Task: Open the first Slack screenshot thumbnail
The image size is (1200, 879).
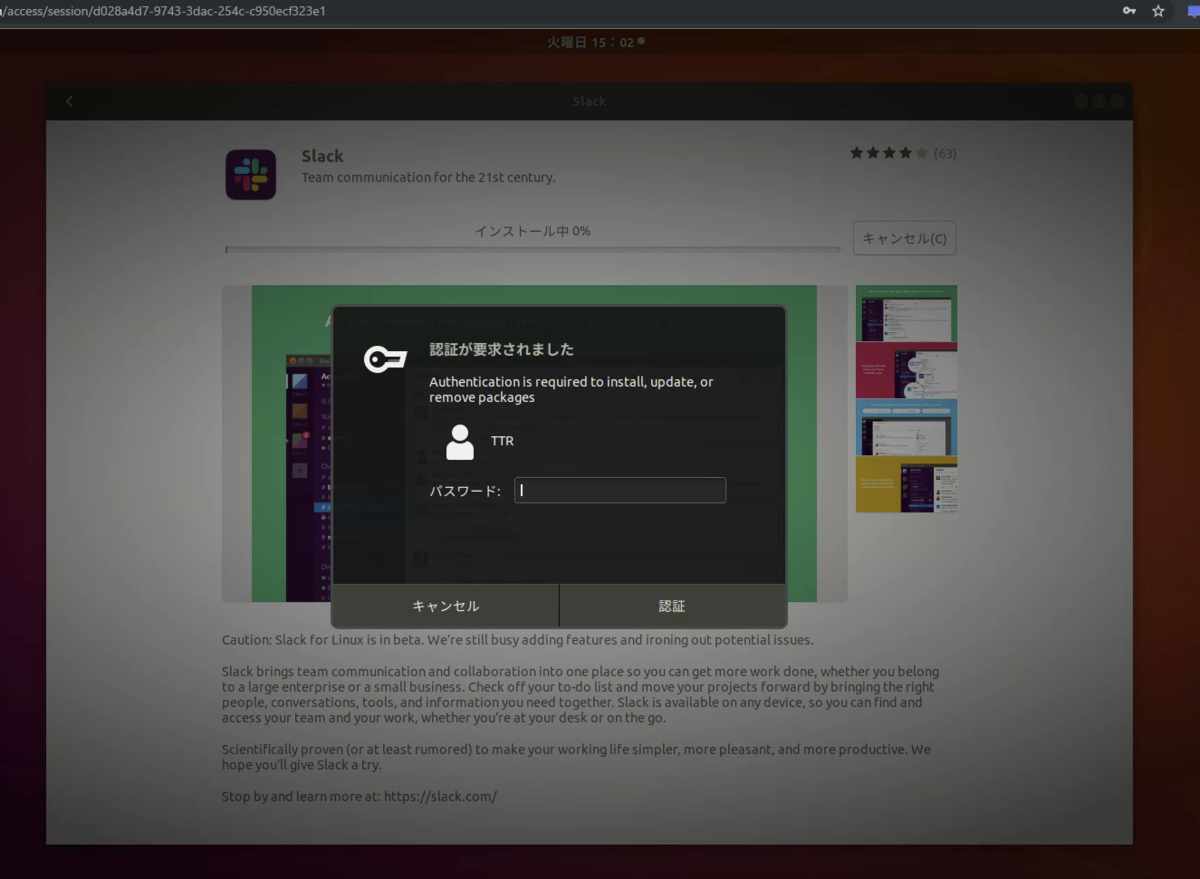Action: pyautogui.click(x=905, y=313)
